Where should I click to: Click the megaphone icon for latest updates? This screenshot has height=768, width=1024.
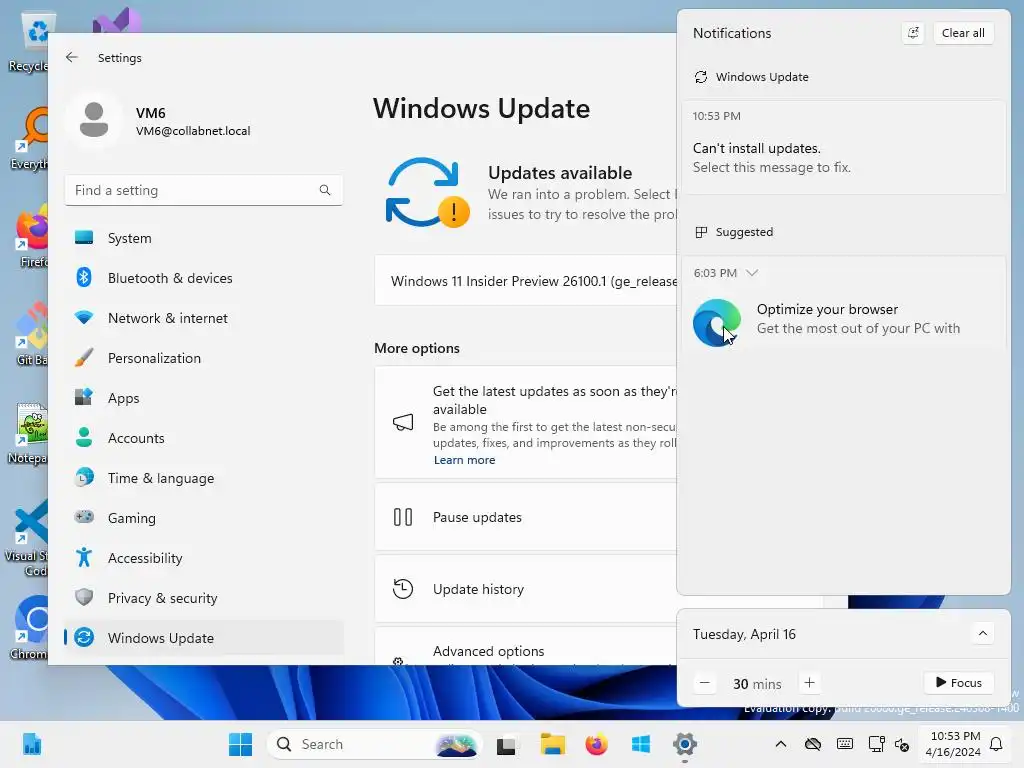pyautogui.click(x=403, y=423)
